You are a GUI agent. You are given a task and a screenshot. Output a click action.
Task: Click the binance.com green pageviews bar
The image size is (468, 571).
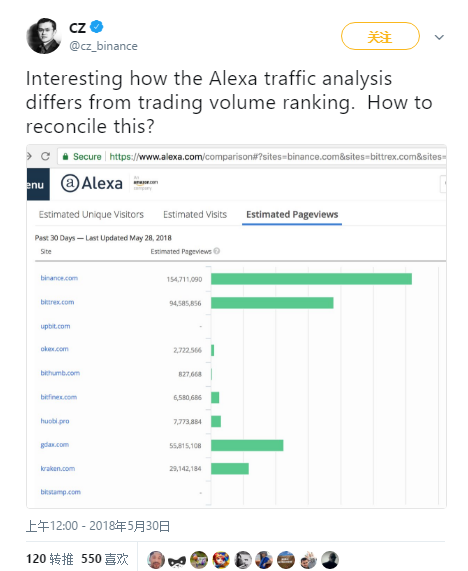click(x=311, y=279)
